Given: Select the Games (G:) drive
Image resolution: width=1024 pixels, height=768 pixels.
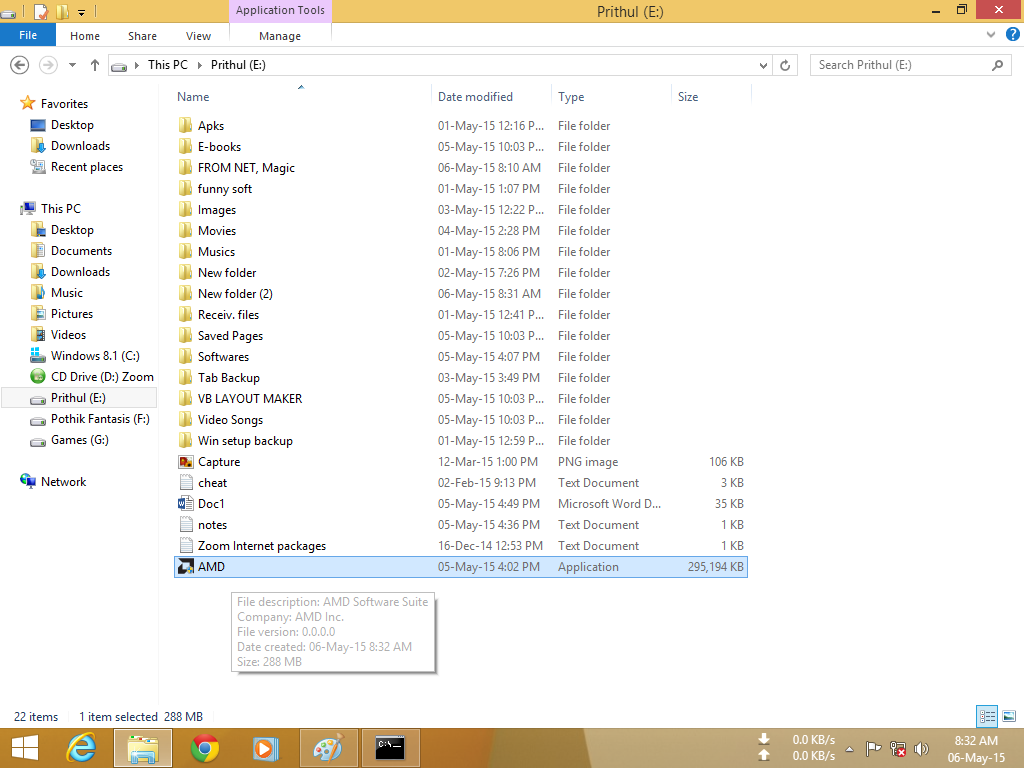Looking at the screenshot, I should (80, 440).
